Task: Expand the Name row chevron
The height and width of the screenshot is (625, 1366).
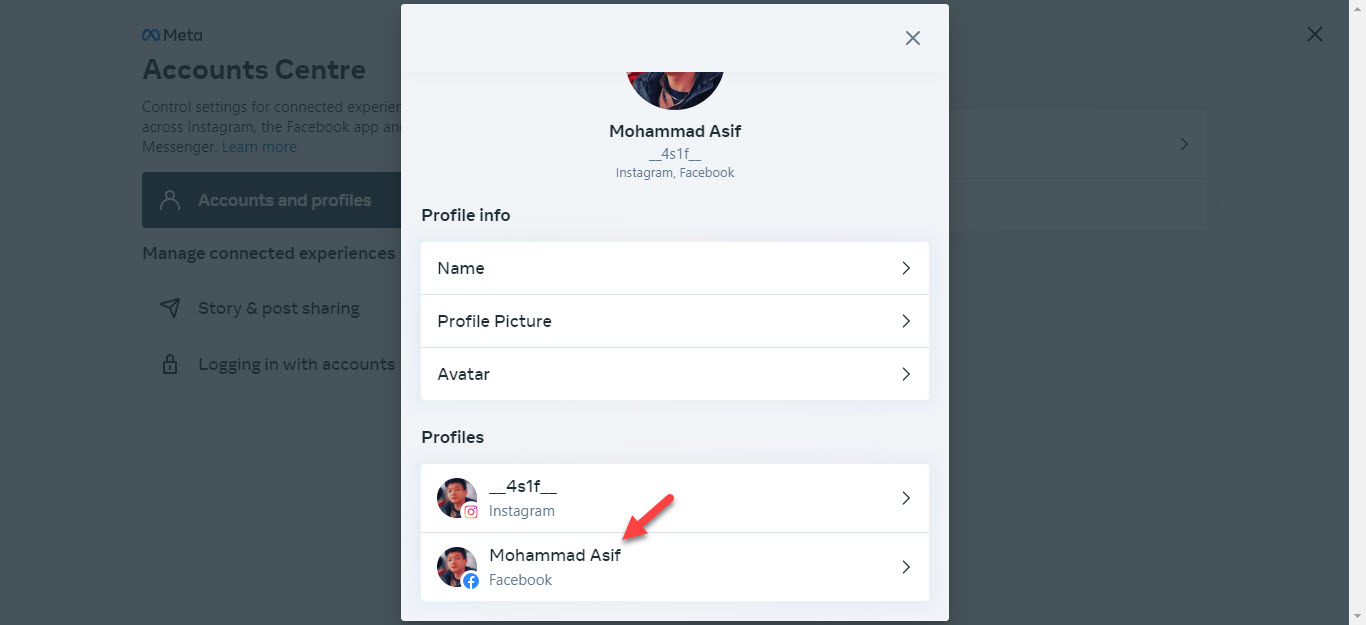Action: click(x=905, y=268)
